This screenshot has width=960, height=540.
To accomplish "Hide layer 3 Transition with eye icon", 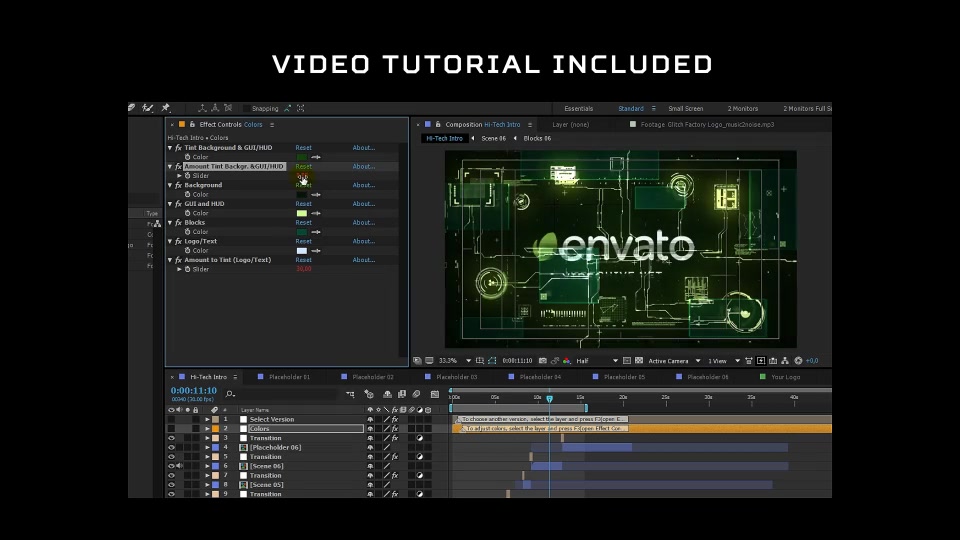I will [x=171, y=438].
